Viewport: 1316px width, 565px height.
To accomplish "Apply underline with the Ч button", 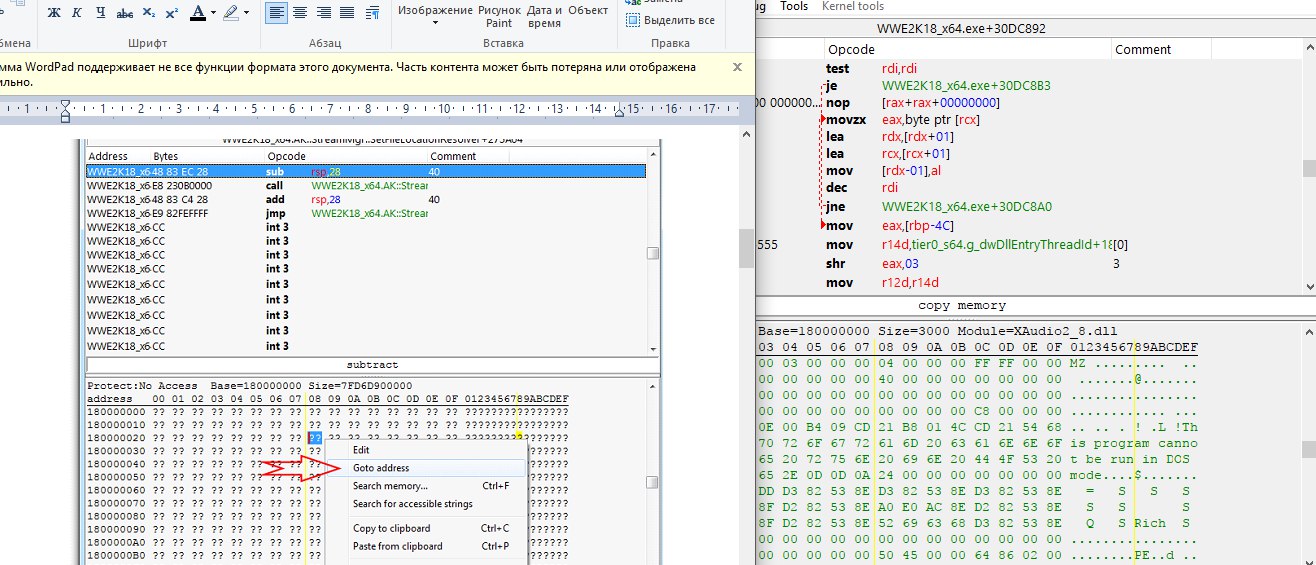I will [100, 13].
